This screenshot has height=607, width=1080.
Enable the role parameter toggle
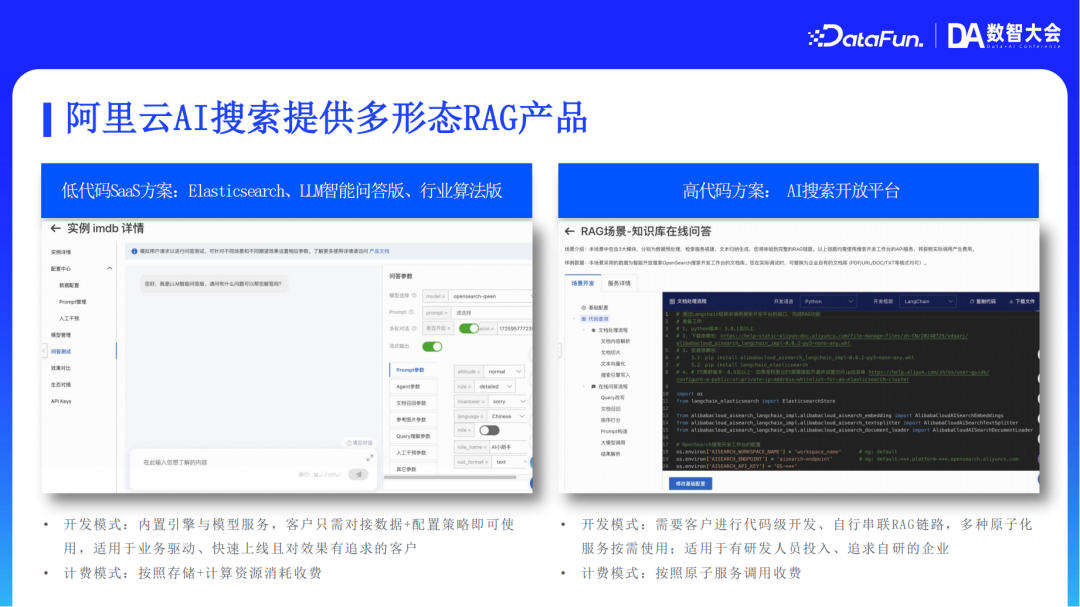pyautogui.click(x=491, y=429)
